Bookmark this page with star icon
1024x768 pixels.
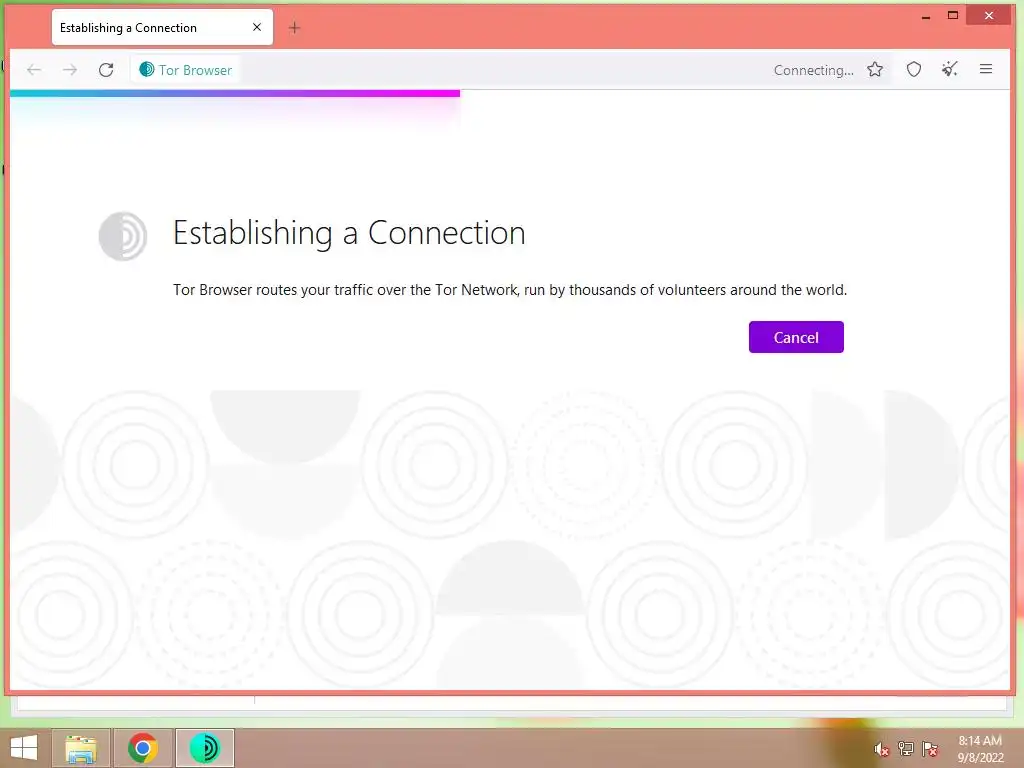coord(875,69)
